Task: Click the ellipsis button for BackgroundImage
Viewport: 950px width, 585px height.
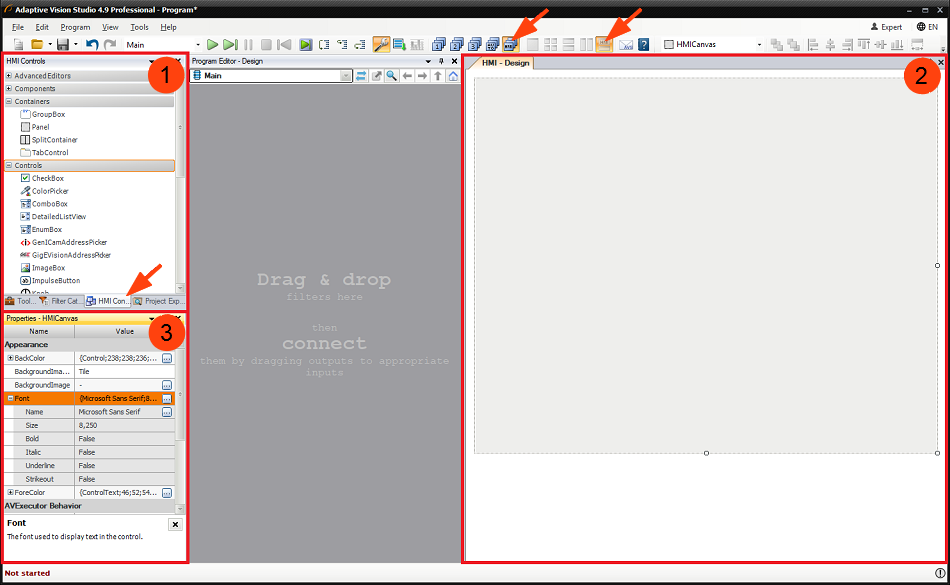Action: 167,385
